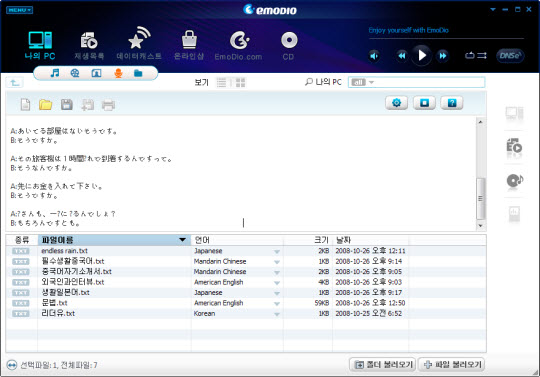
Task: Start playback with the play button
Action: [422, 55]
